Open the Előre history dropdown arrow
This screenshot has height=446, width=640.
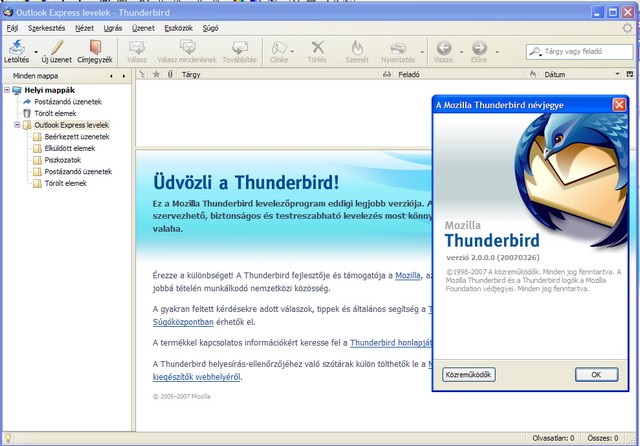(497, 52)
